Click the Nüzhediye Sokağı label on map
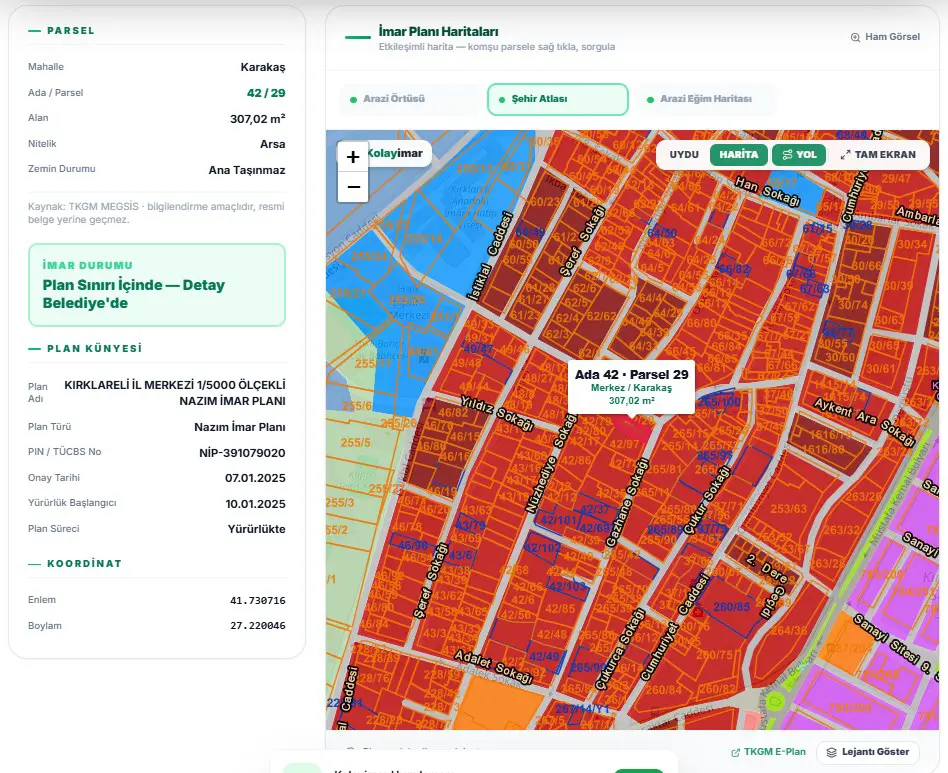948x773 pixels. 551,464
